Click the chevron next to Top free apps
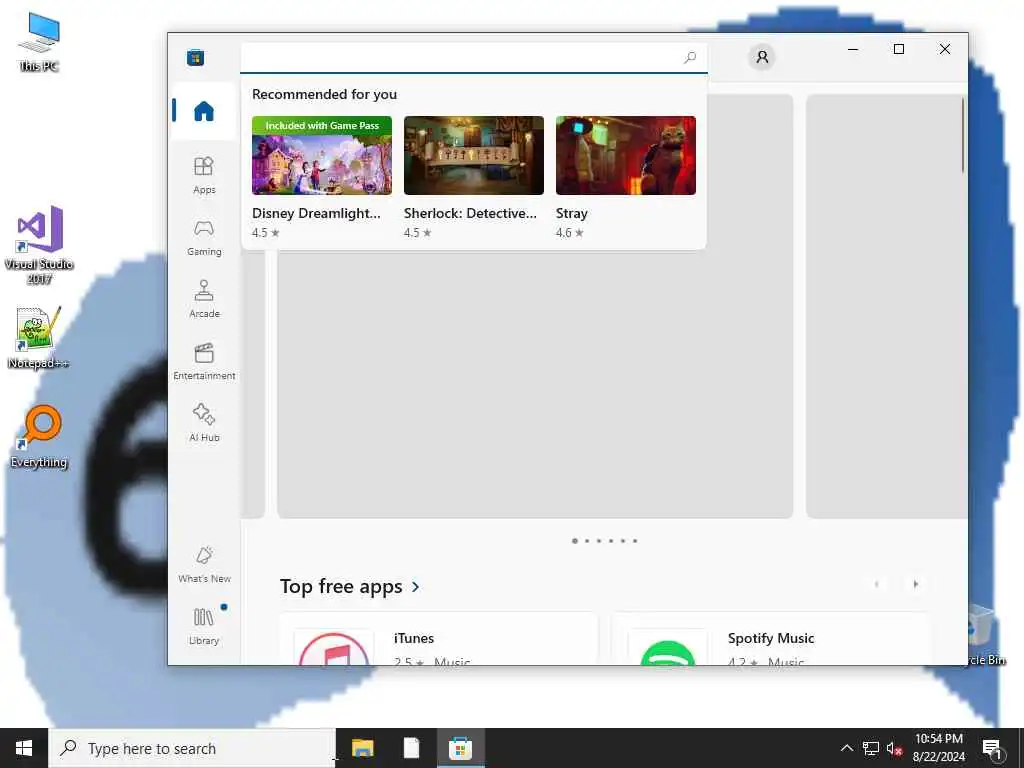 (x=415, y=587)
